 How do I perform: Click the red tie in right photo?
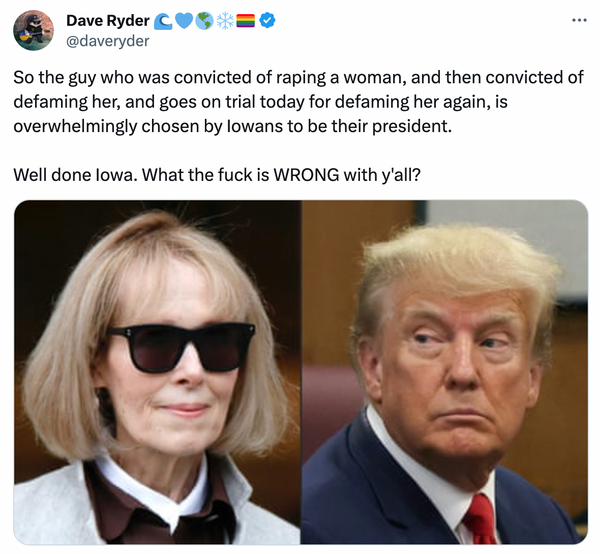[x=481, y=519]
